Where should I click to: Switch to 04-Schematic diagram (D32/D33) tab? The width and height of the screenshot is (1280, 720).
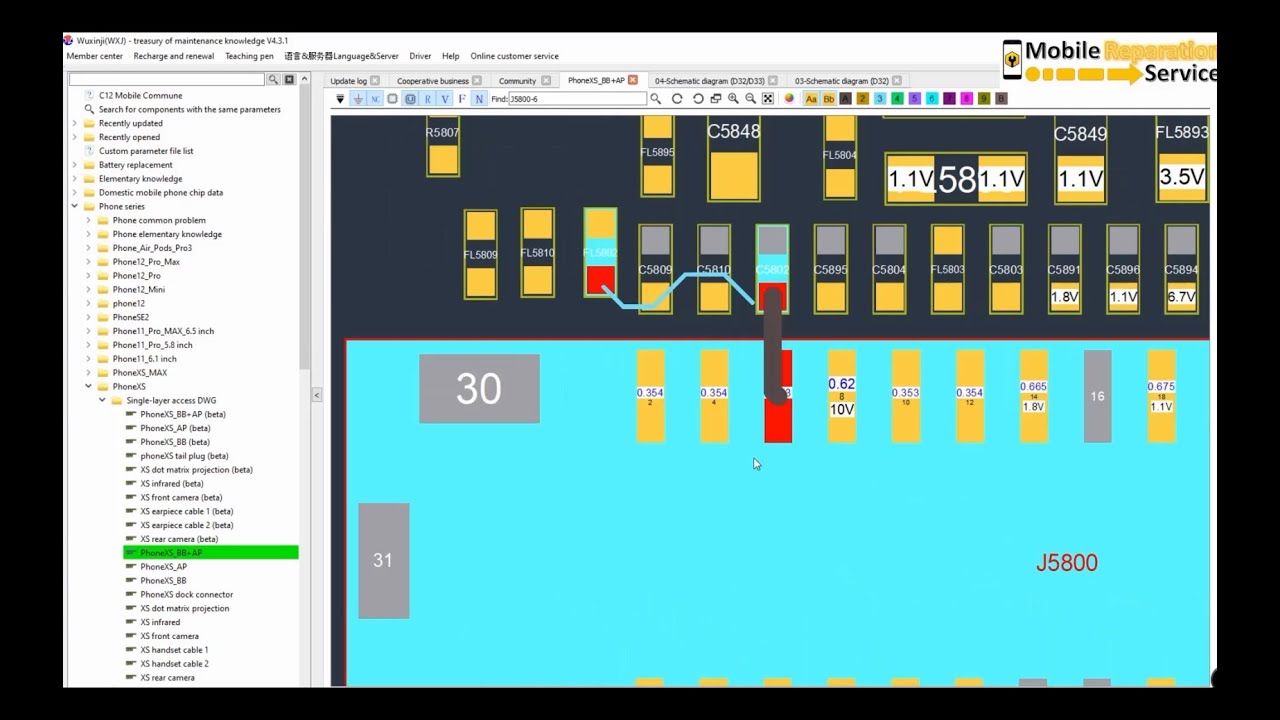[710, 81]
